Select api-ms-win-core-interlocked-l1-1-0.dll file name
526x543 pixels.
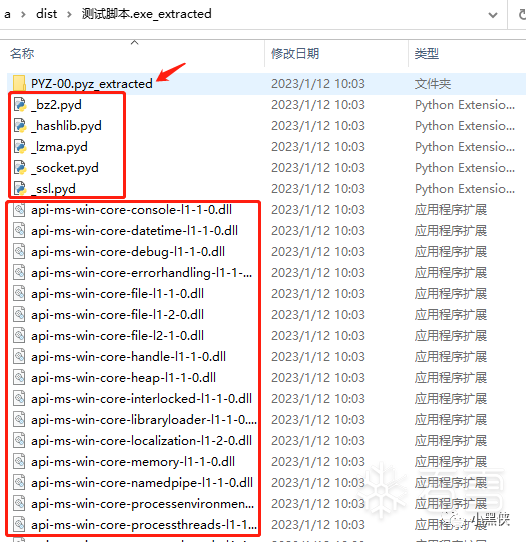(x=142, y=399)
